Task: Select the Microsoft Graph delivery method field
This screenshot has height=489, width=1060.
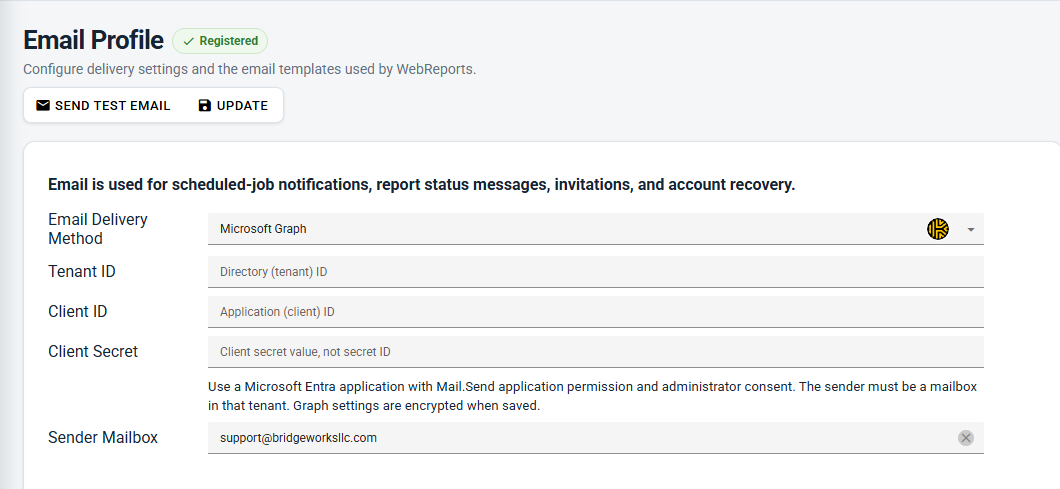Action: click(596, 229)
